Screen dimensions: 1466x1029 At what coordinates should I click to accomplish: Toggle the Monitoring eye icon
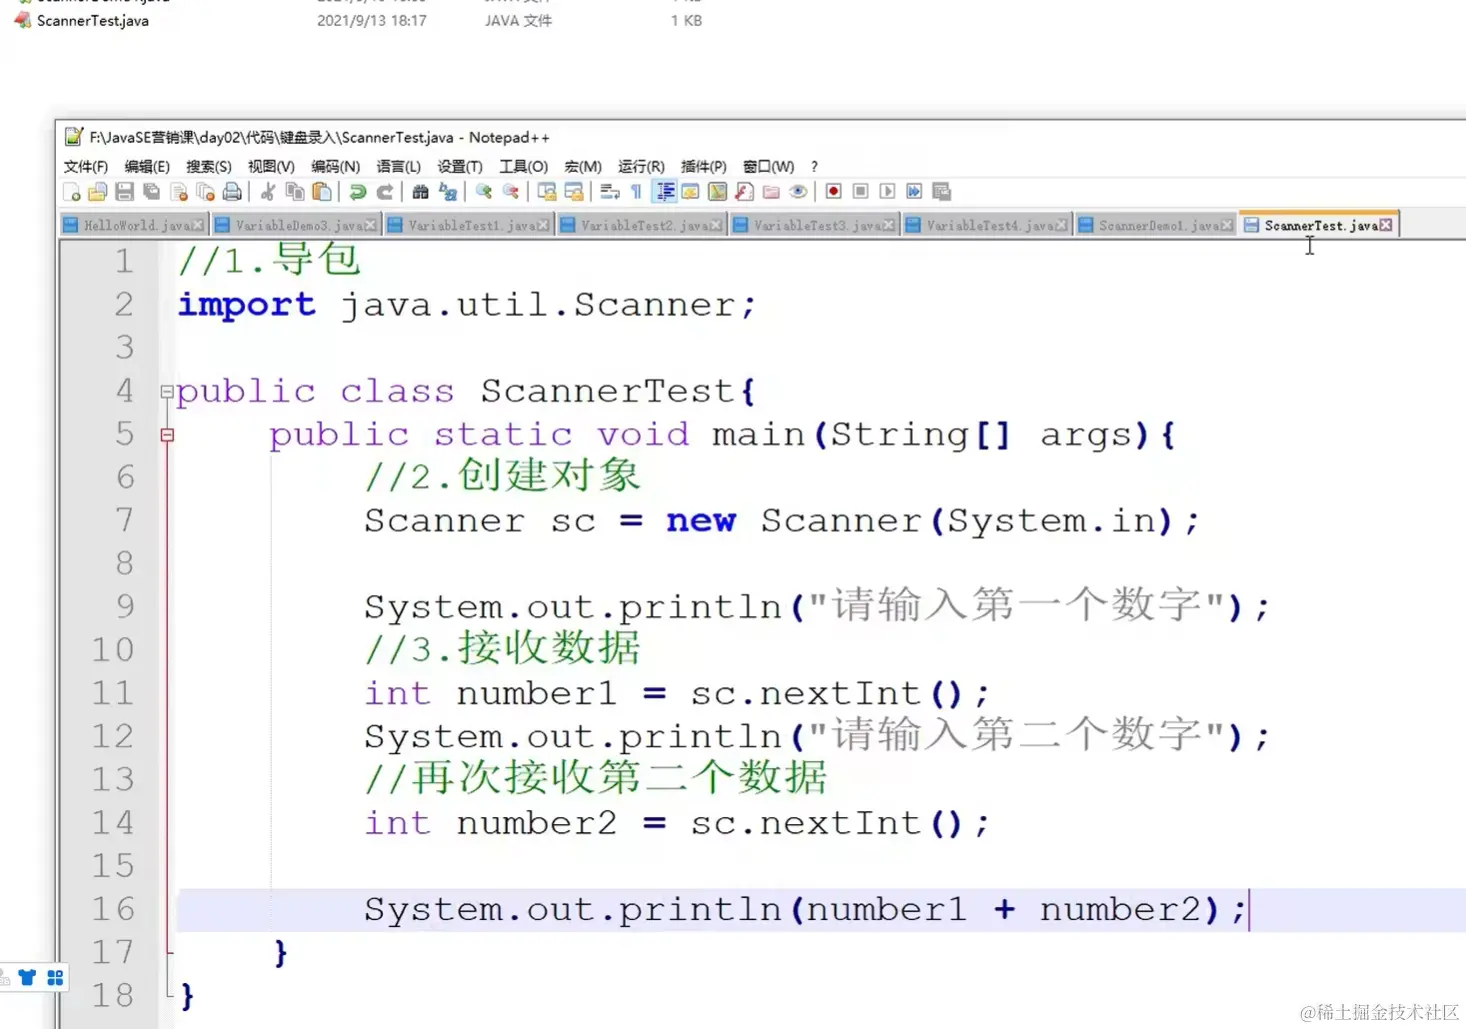pos(798,192)
